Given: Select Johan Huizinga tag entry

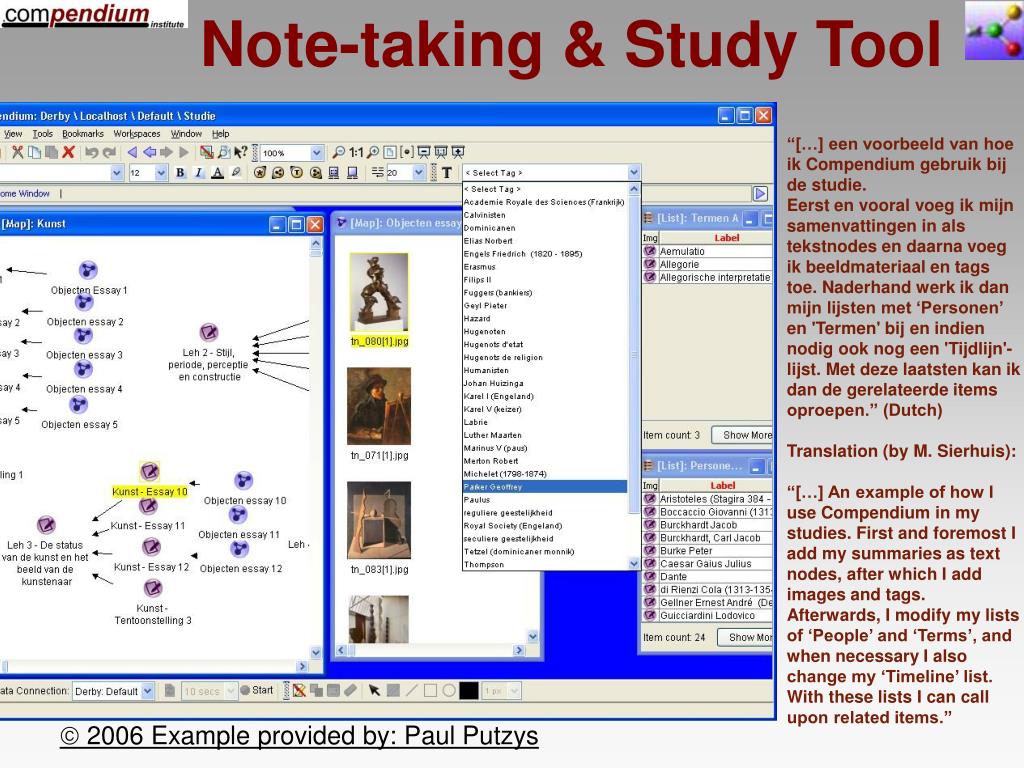Looking at the screenshot, I should coord(545,383).
